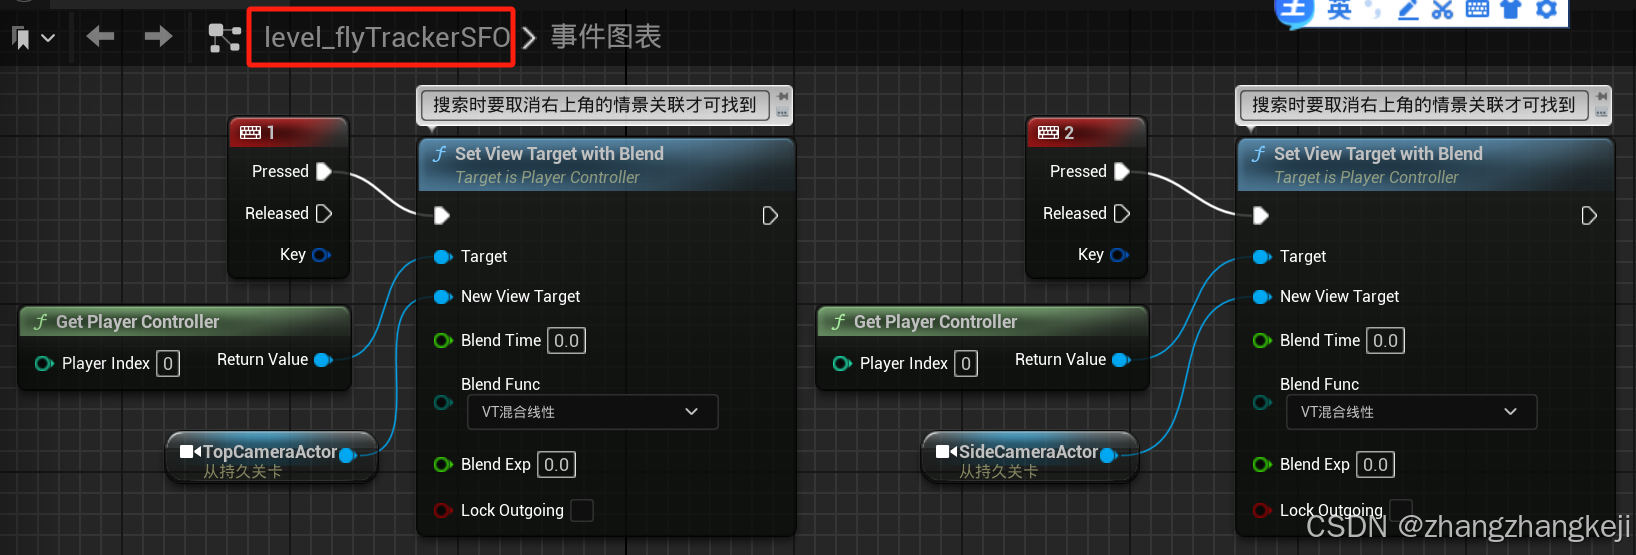Open the 事件图表 breadcrumb
Viewport: 1636px width, 555px height.
click(x=606, y=37)
